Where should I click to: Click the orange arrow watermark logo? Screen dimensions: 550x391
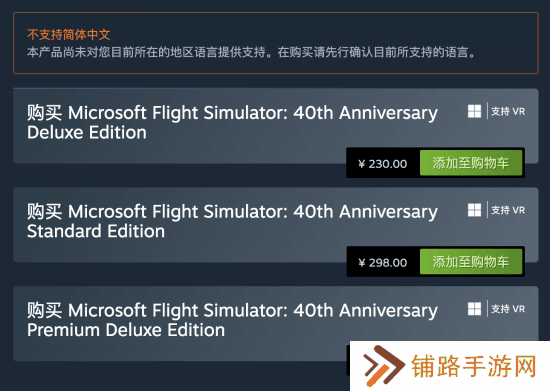[383, 366]
